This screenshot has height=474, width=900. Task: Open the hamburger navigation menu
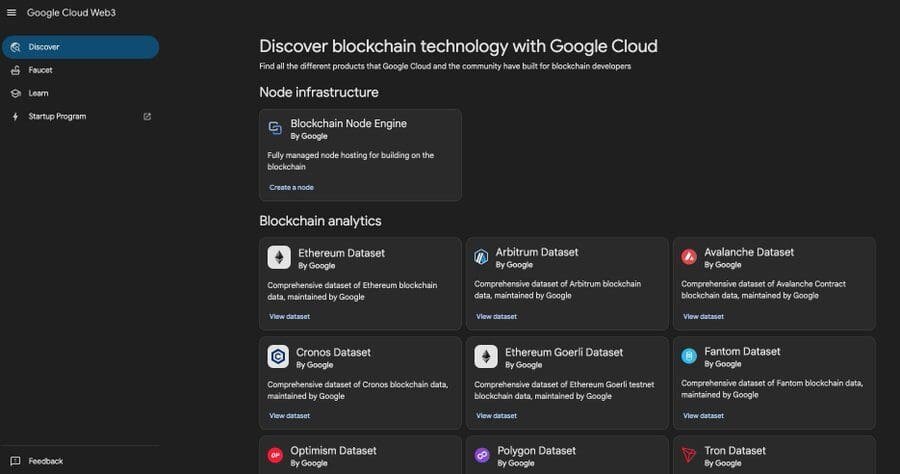tap(12, 13)
